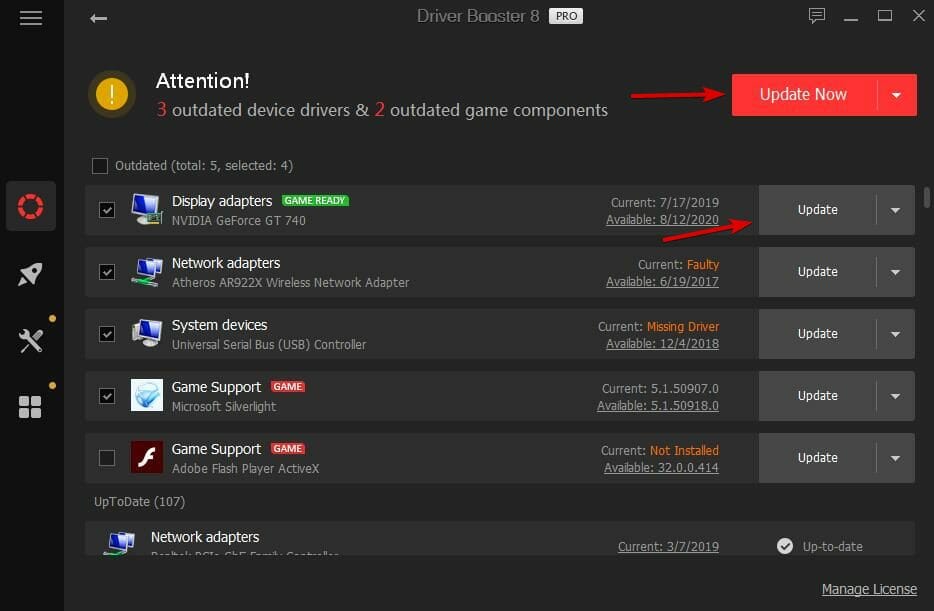This screenshot has width=934, height=611.
Task: Uncheck the Atheros Network adapters checkbox
Action: (107, 272)
